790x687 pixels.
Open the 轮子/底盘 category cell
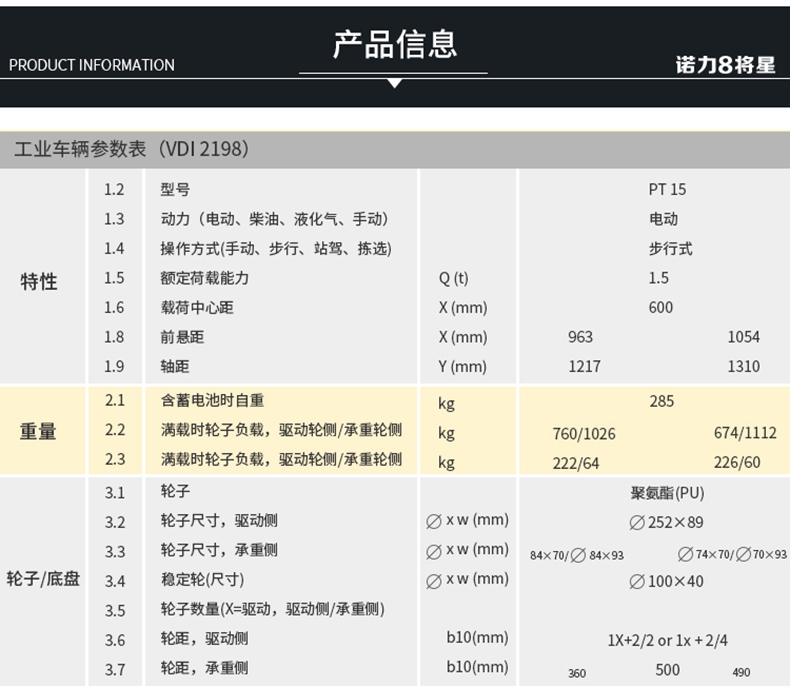click(42, 579)
